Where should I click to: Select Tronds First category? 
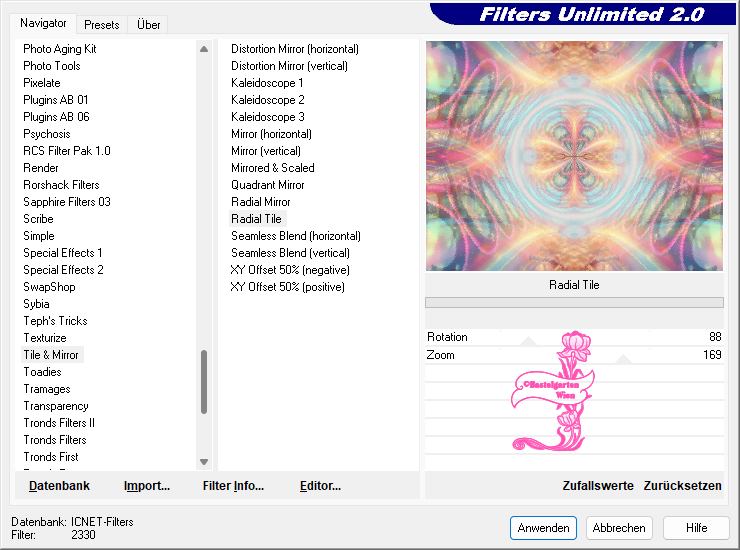point(51,457)
